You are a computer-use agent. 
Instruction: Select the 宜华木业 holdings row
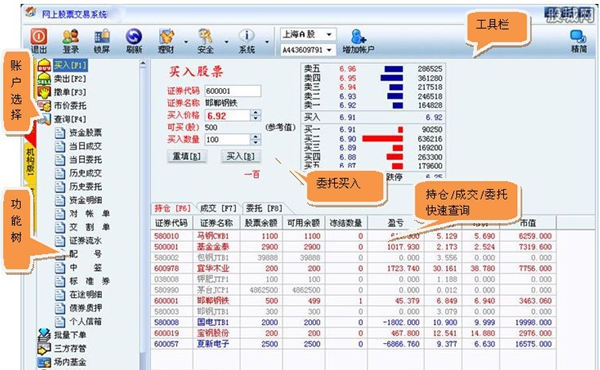[x=354, y=269]
